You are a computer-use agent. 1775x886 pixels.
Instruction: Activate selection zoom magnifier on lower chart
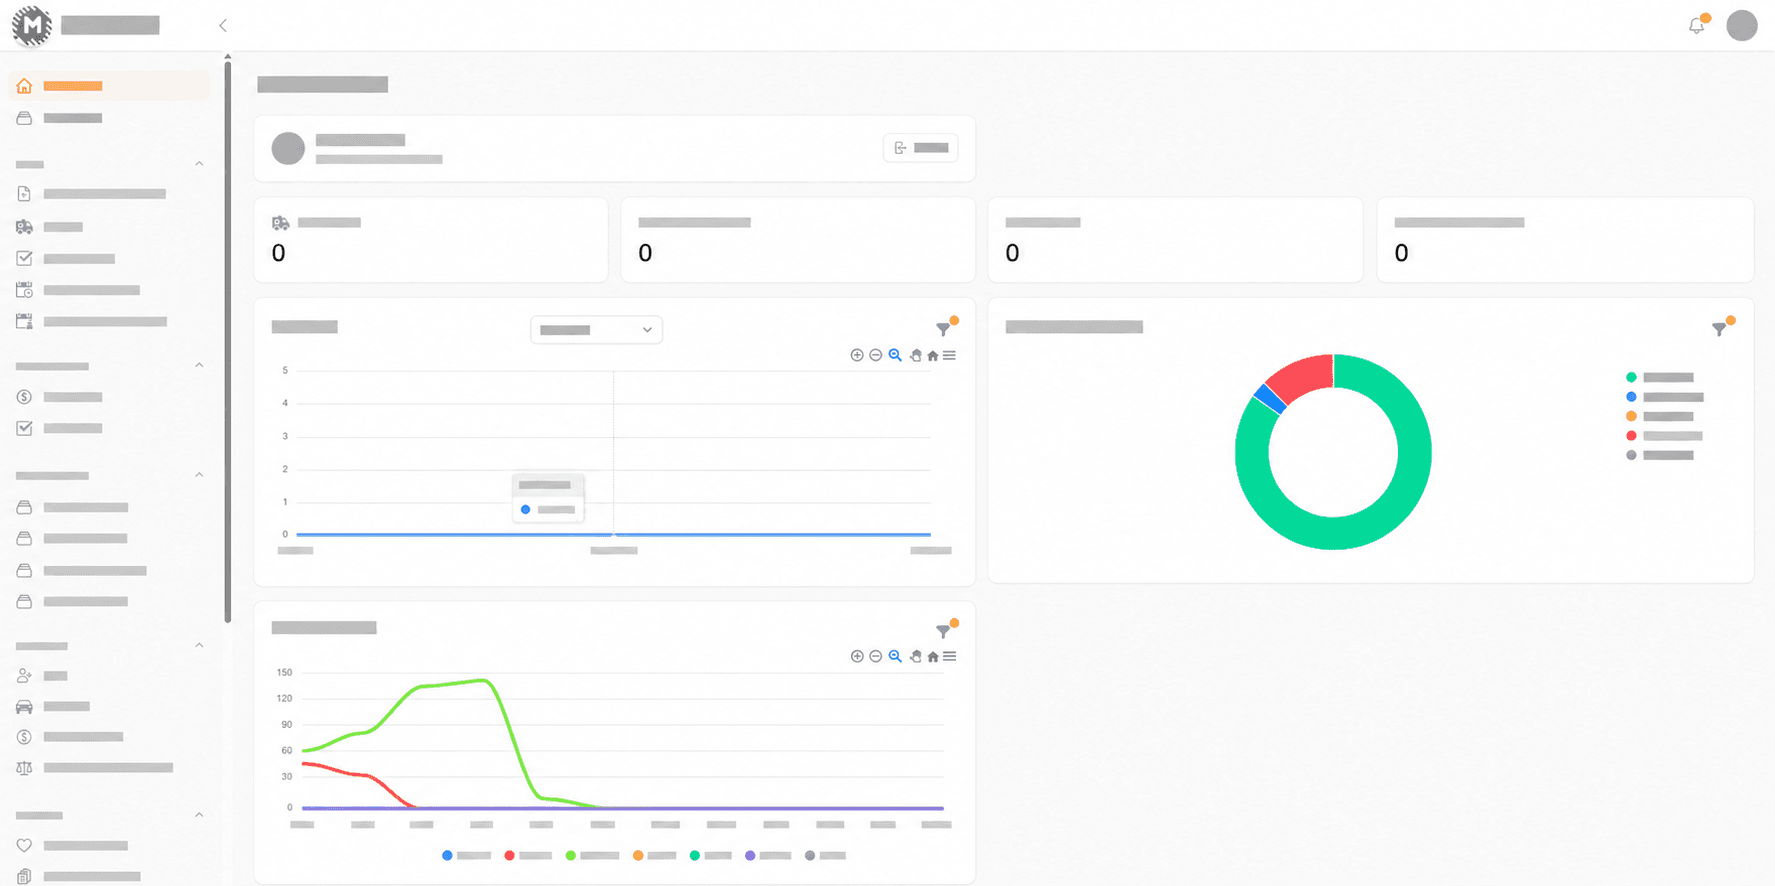coord(895,656)
